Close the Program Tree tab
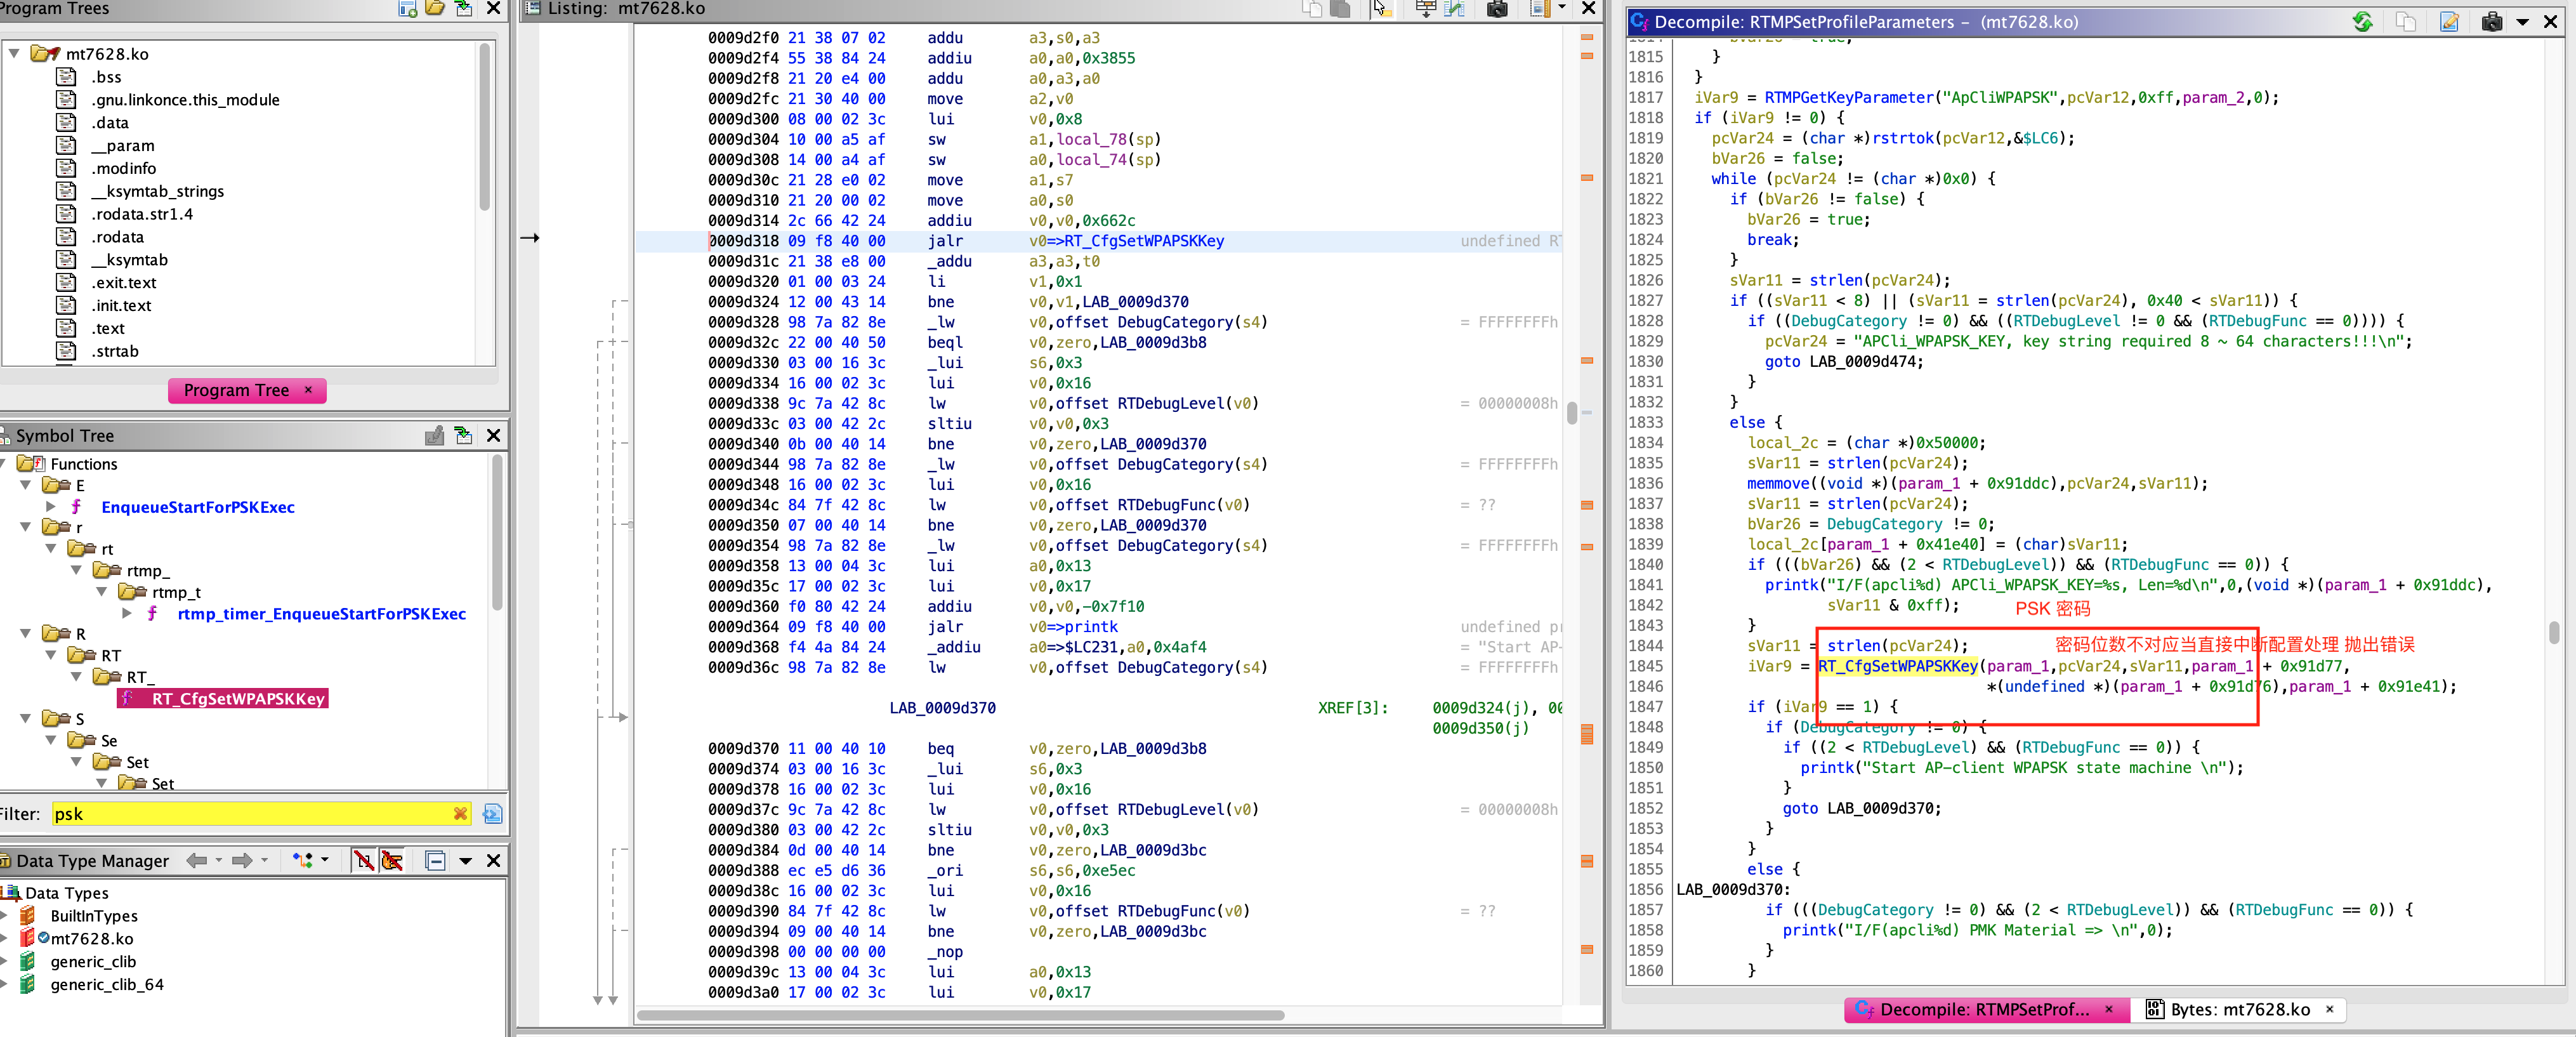Viewport: 2576px width, 1037px height. 308,390
